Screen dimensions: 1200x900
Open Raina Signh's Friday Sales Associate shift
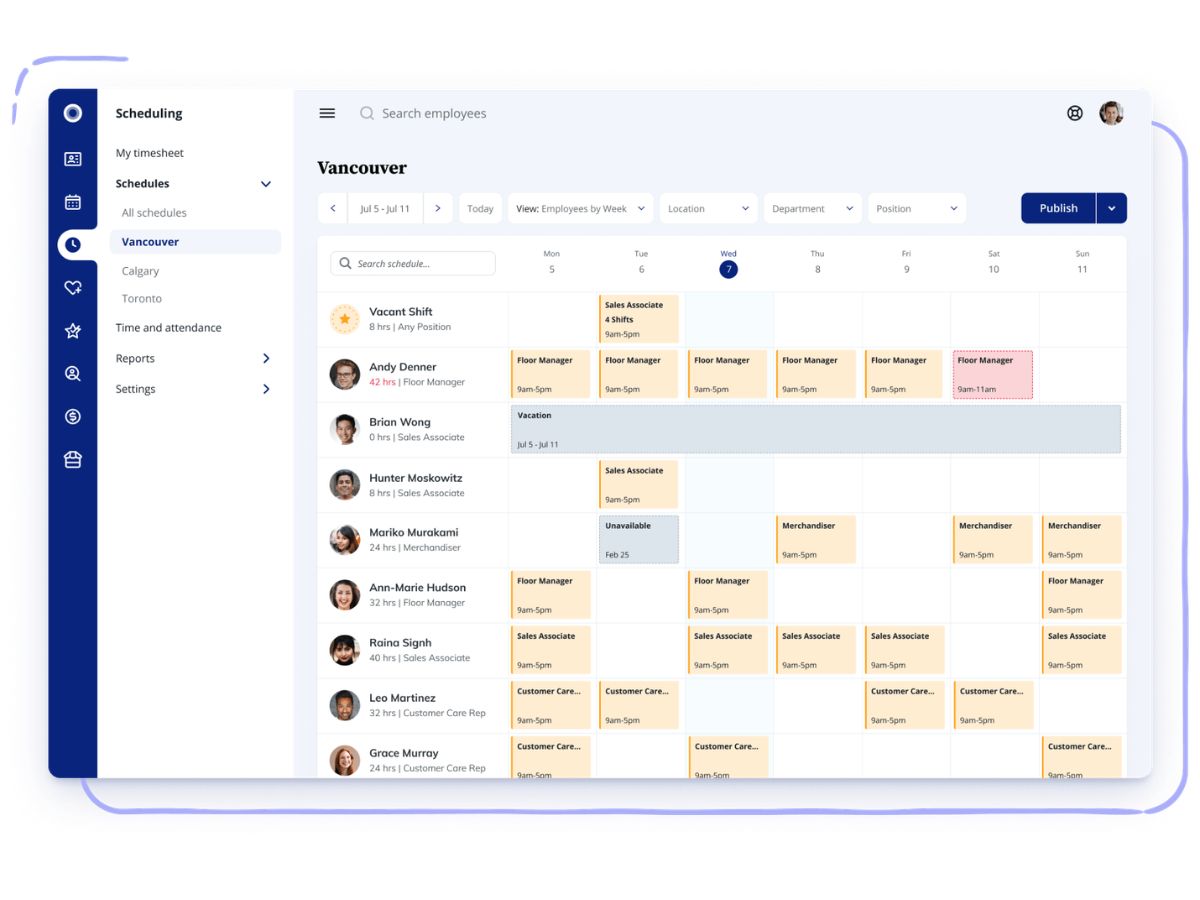click(x=904, y=649)
